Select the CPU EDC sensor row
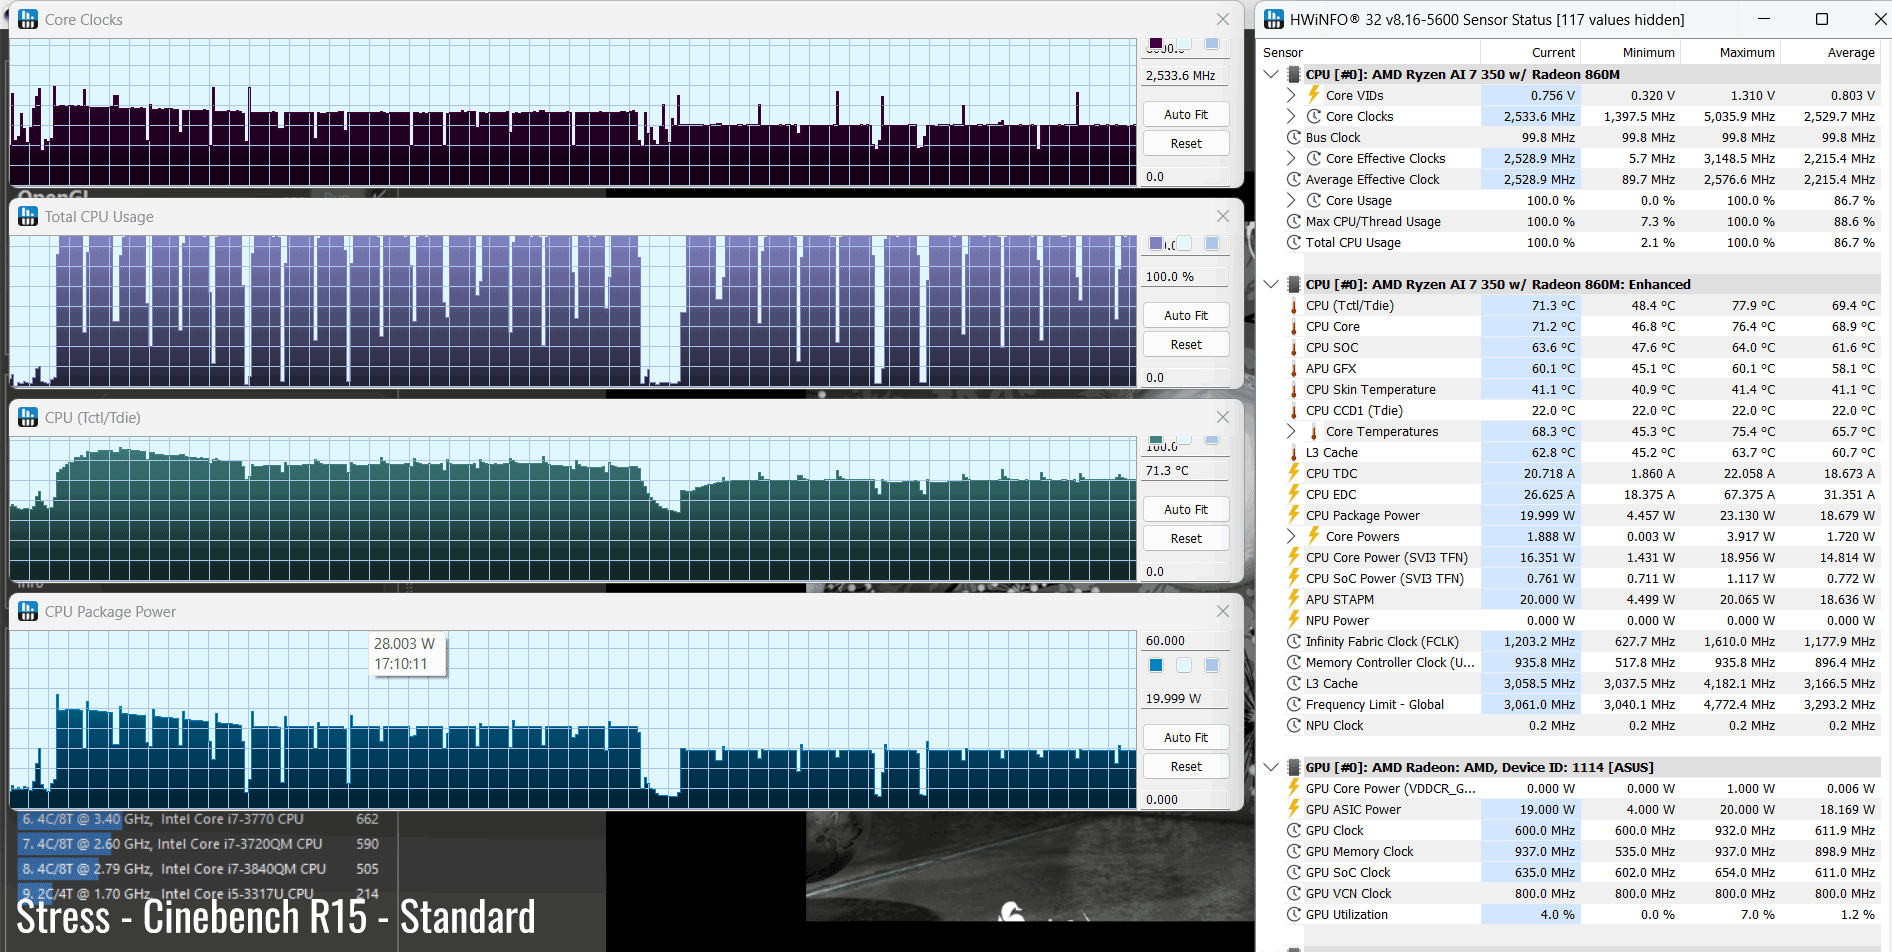 (x=1581, y=494)
